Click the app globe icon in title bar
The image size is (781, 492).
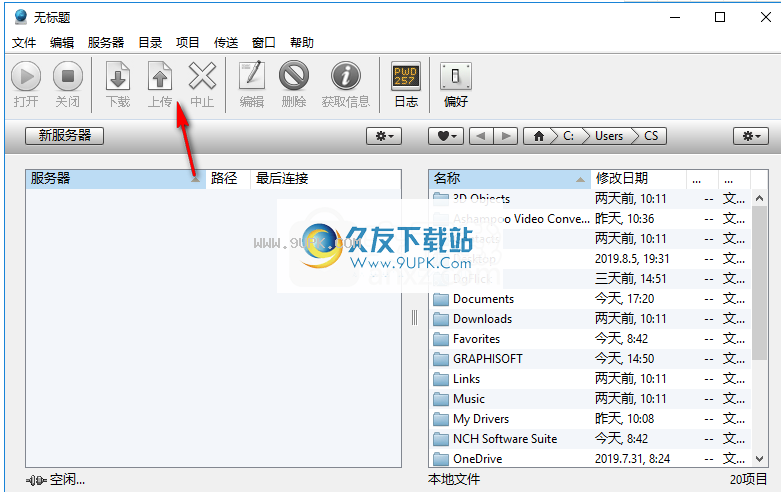[x=21, y=17]
